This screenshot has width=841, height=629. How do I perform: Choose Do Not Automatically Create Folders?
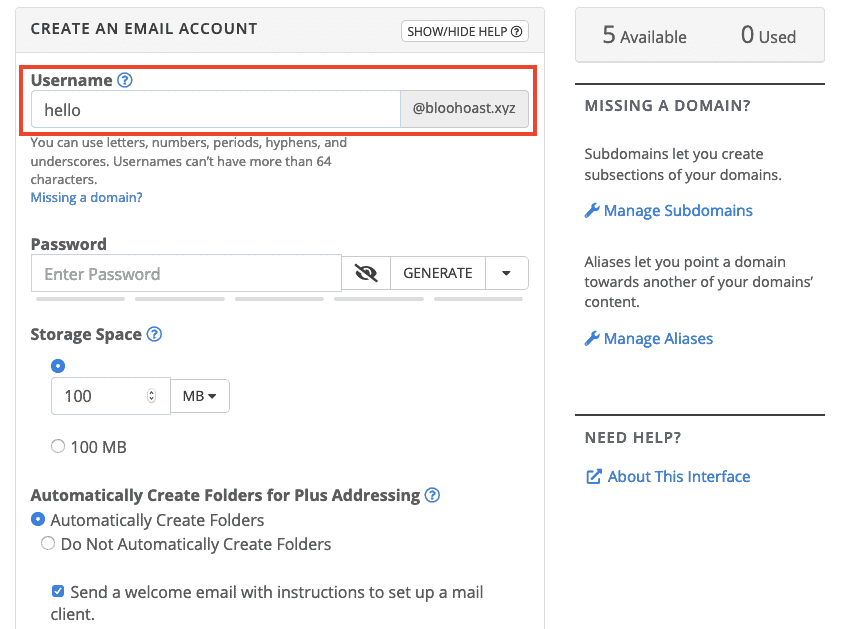click(x=48, y=544)
